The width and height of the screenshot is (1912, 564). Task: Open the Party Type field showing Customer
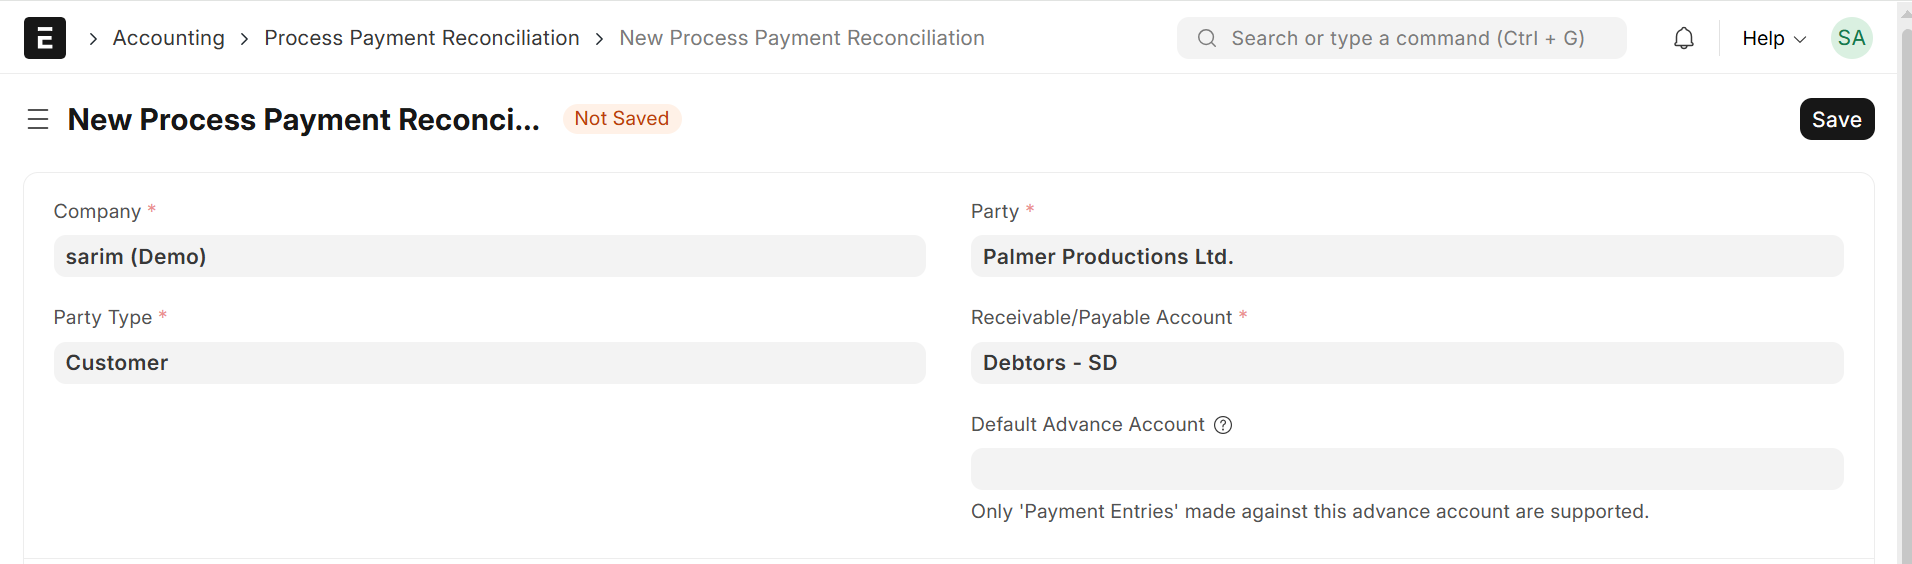[x=489, y=363]
